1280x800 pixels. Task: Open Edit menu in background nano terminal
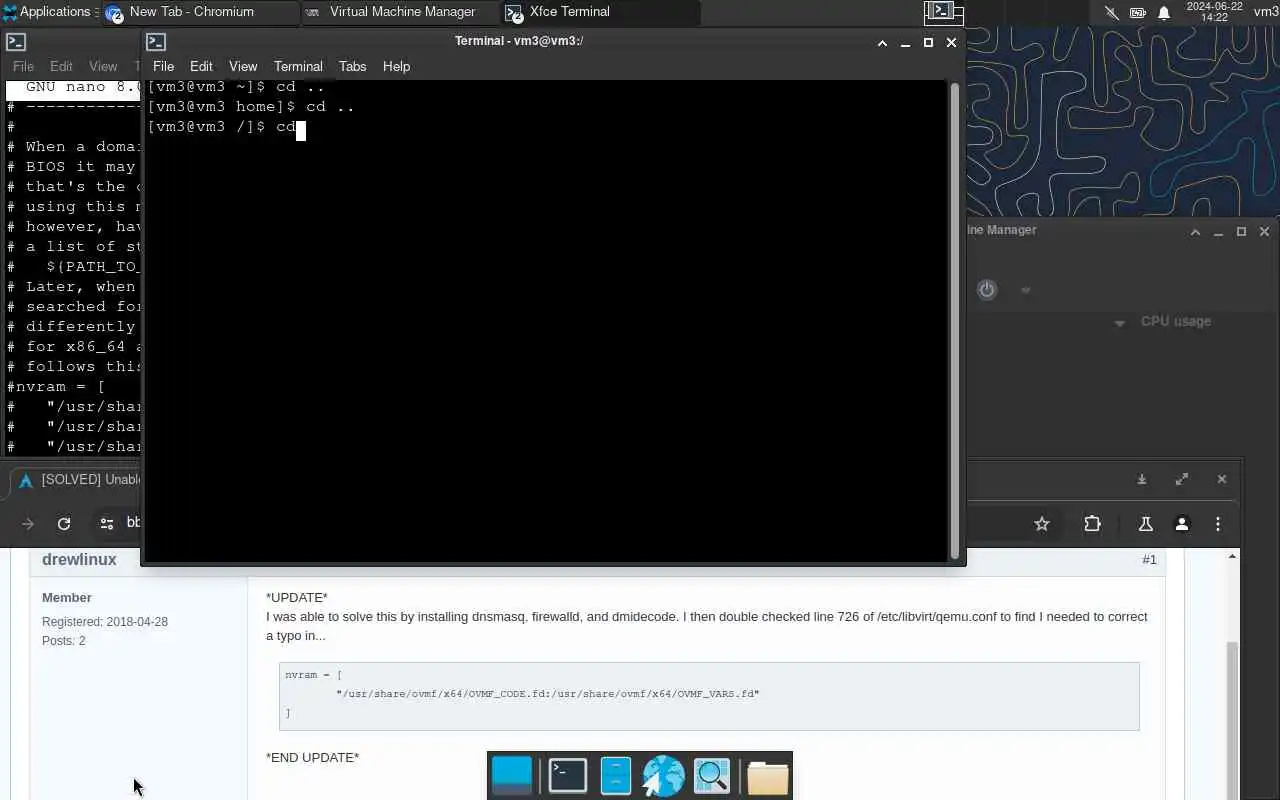61,66
